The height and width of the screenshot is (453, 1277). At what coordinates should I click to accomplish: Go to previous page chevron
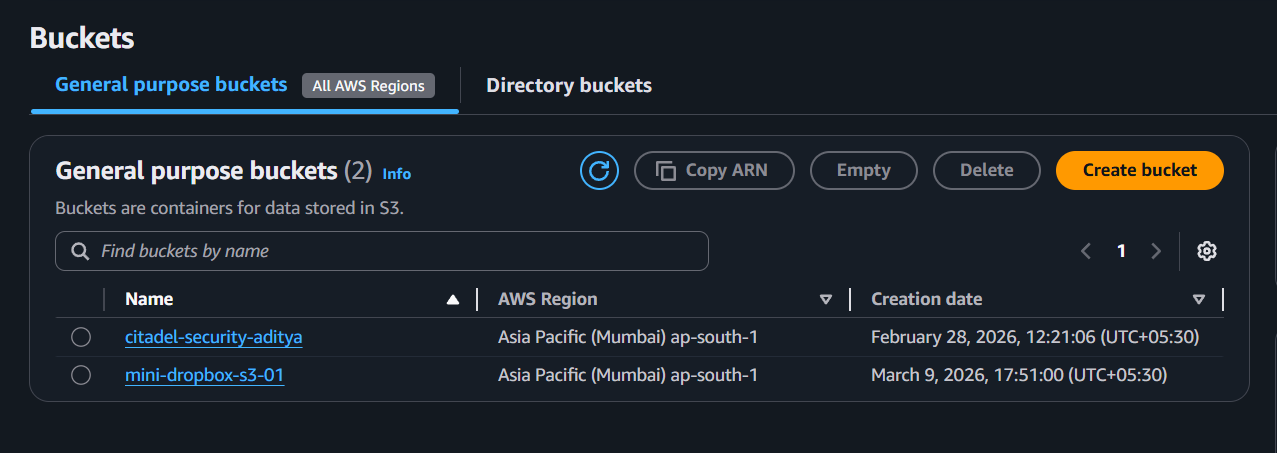click(1086, 251)
